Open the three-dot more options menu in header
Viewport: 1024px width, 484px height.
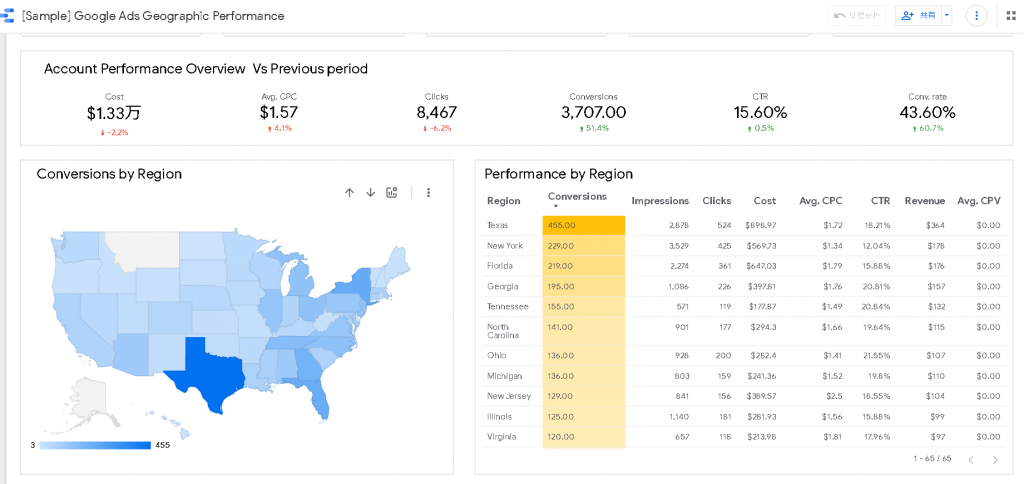pos(976,16)
